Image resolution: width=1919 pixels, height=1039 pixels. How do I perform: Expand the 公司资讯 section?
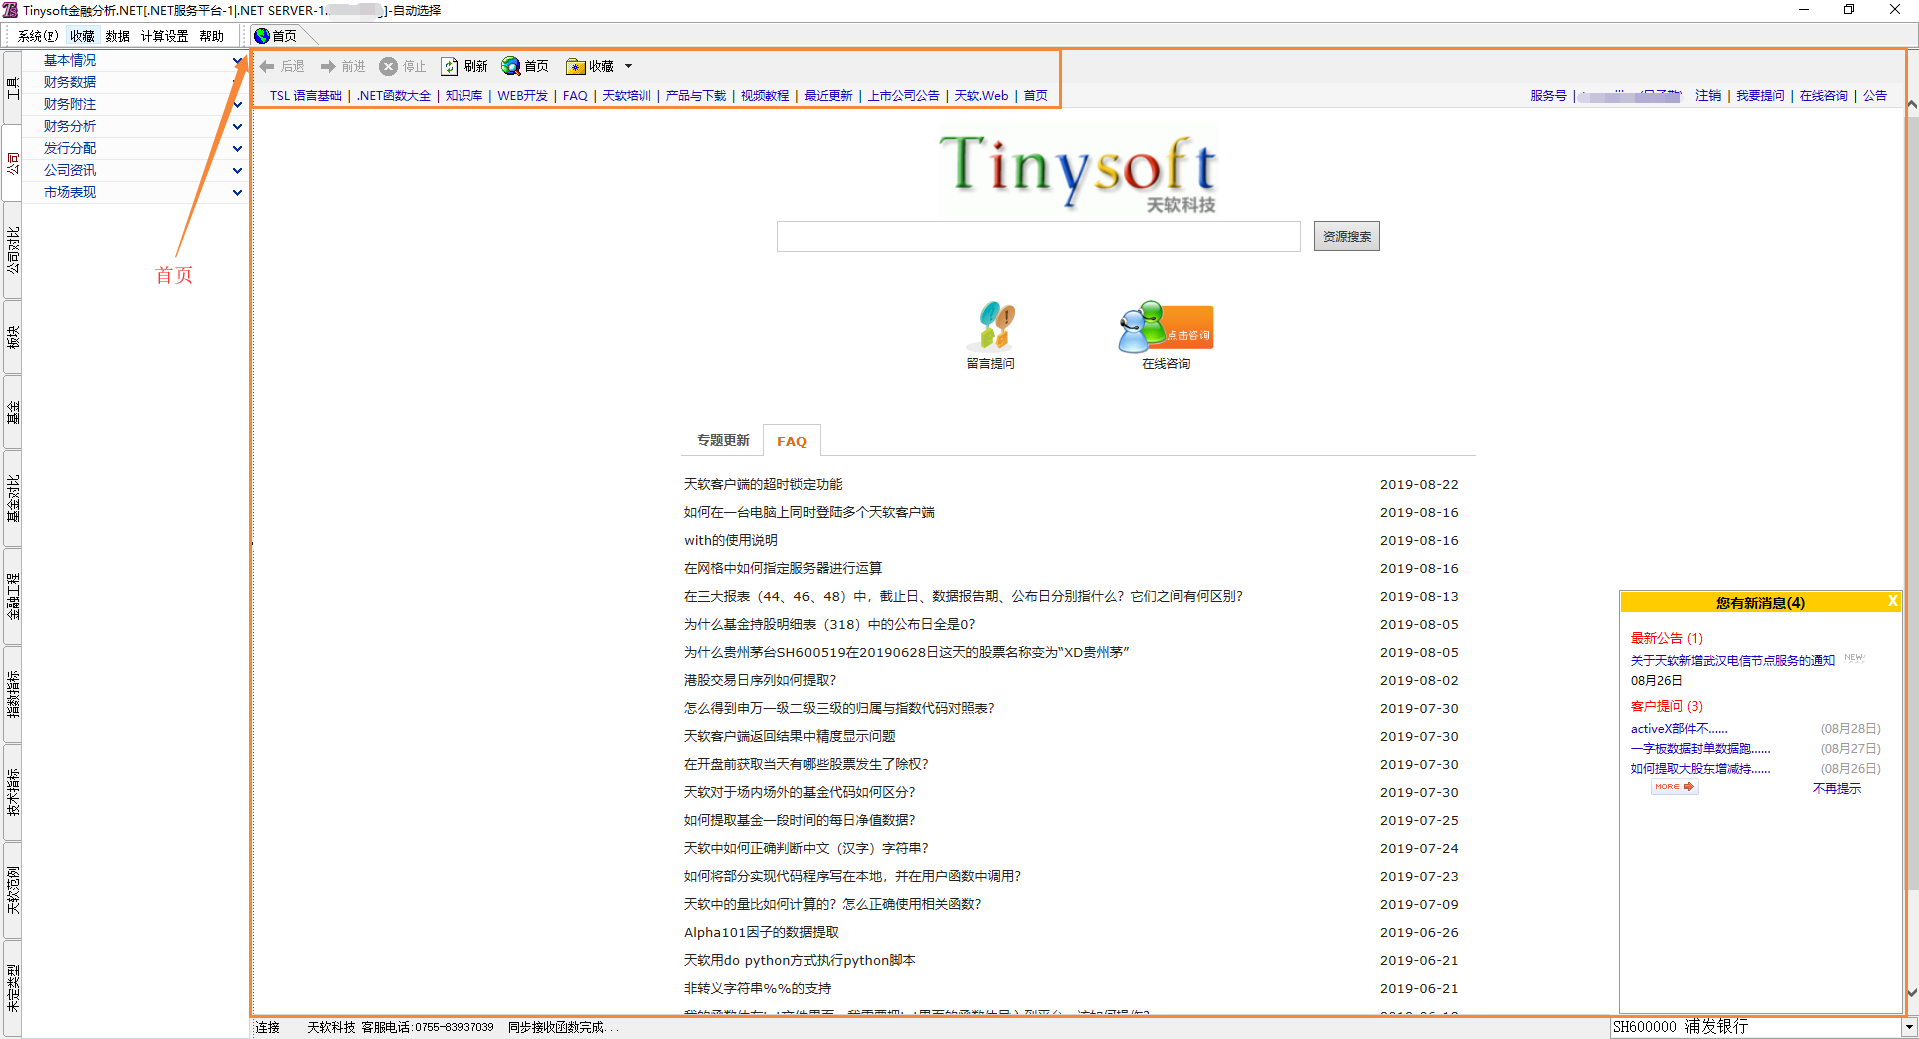click(x=237, y=170)
